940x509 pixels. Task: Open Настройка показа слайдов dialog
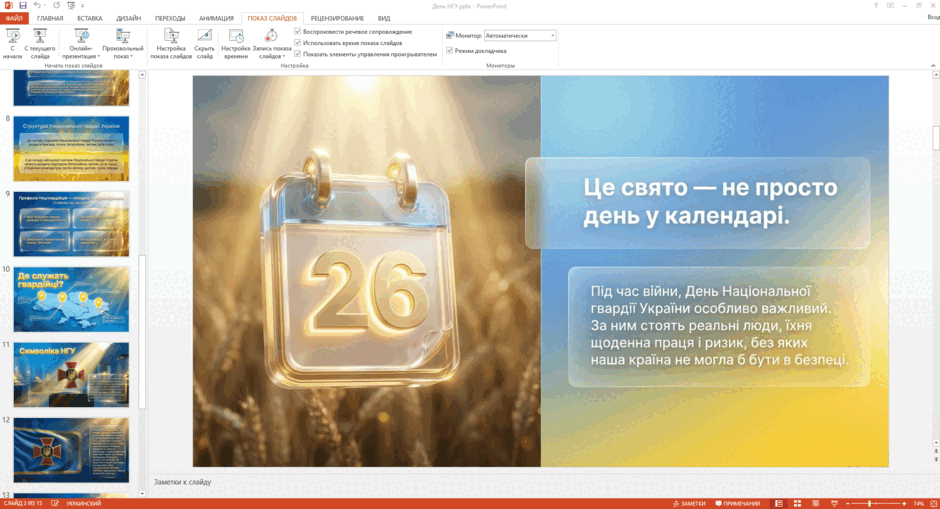(x=171, y=44)
